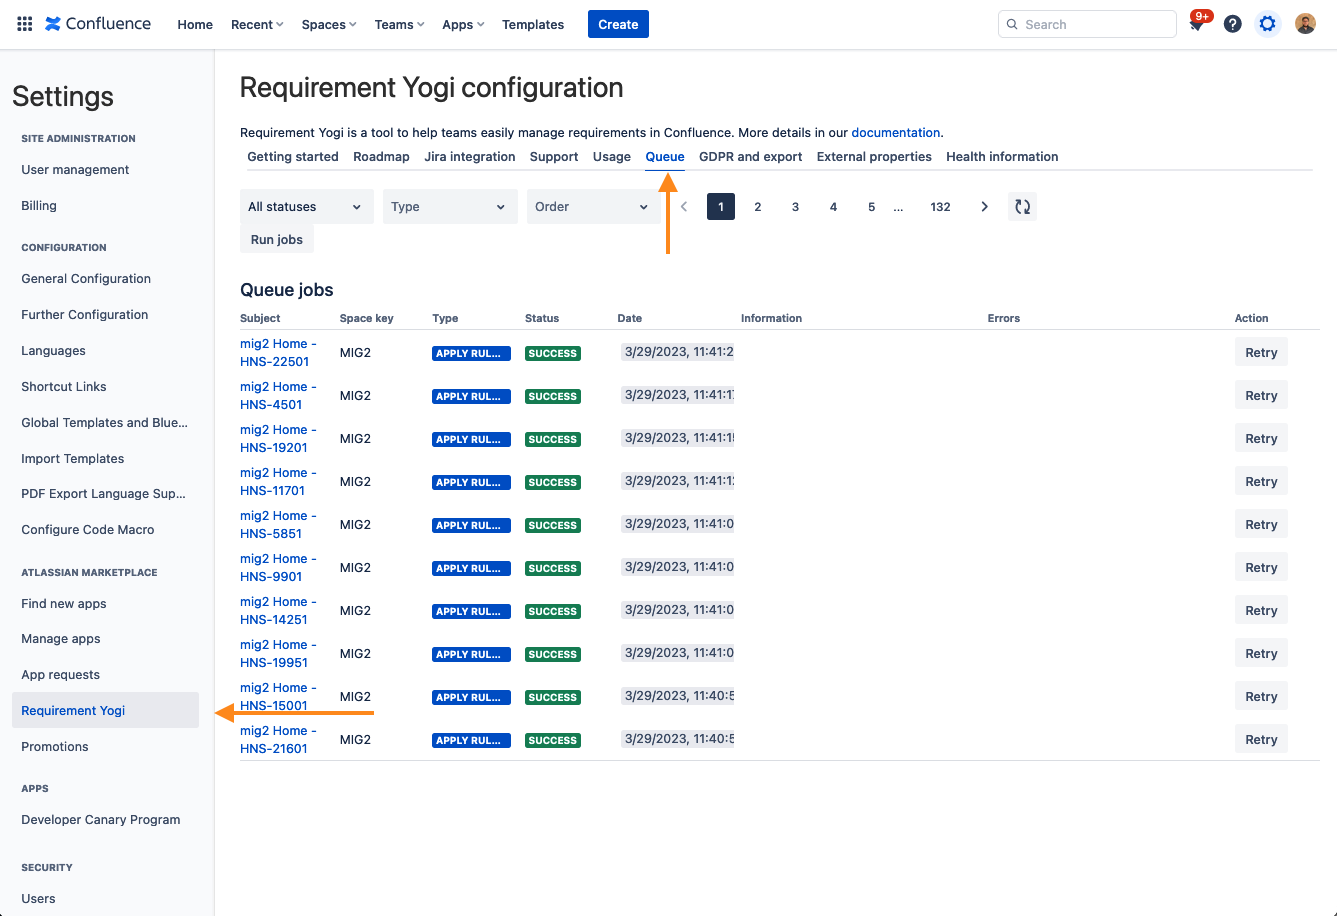Click in the Search field
This screenshot has height=916, width=1337.
click(1095, 24)
